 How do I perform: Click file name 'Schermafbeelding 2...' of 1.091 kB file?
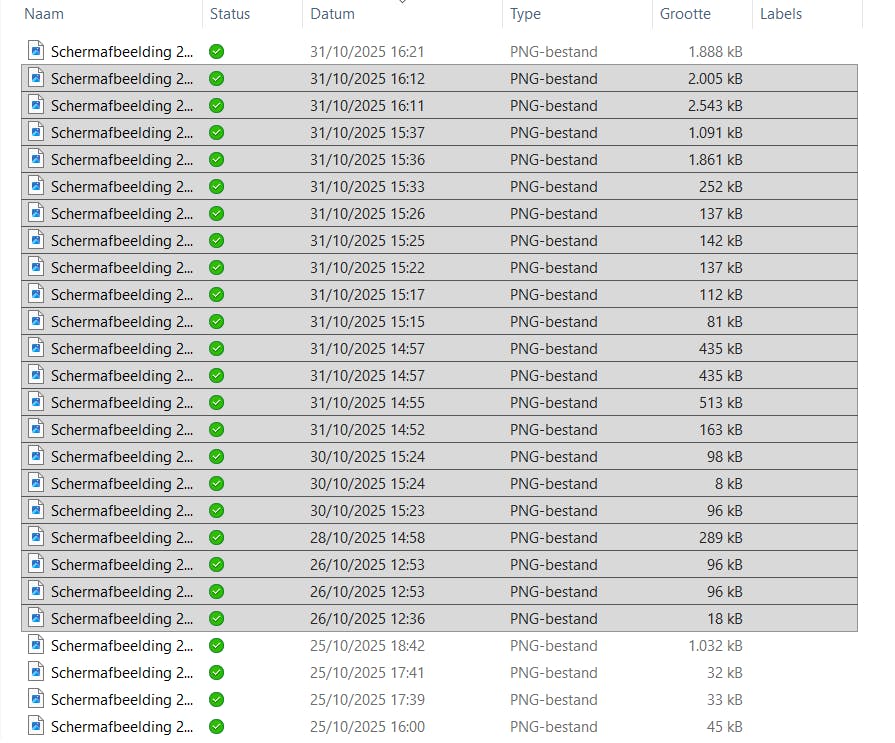122,132
